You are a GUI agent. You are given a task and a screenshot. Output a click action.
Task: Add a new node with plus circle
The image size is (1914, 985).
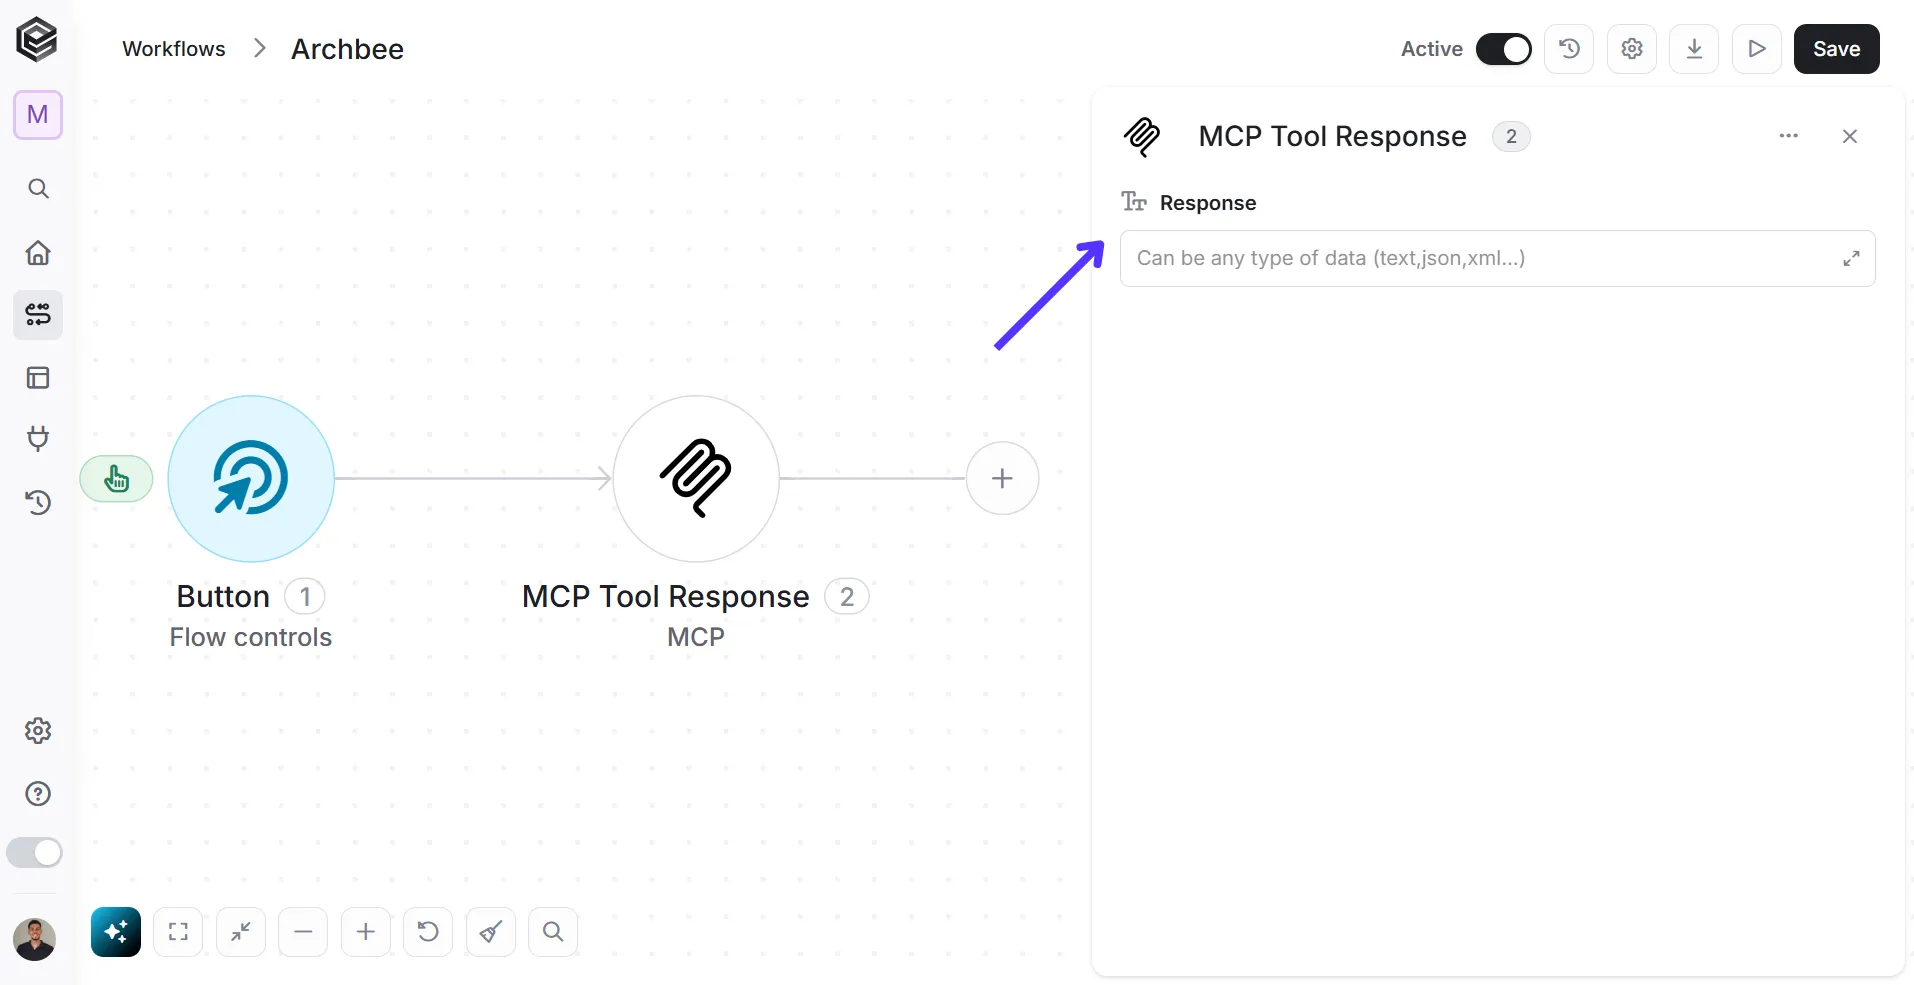click(1002, 478)
